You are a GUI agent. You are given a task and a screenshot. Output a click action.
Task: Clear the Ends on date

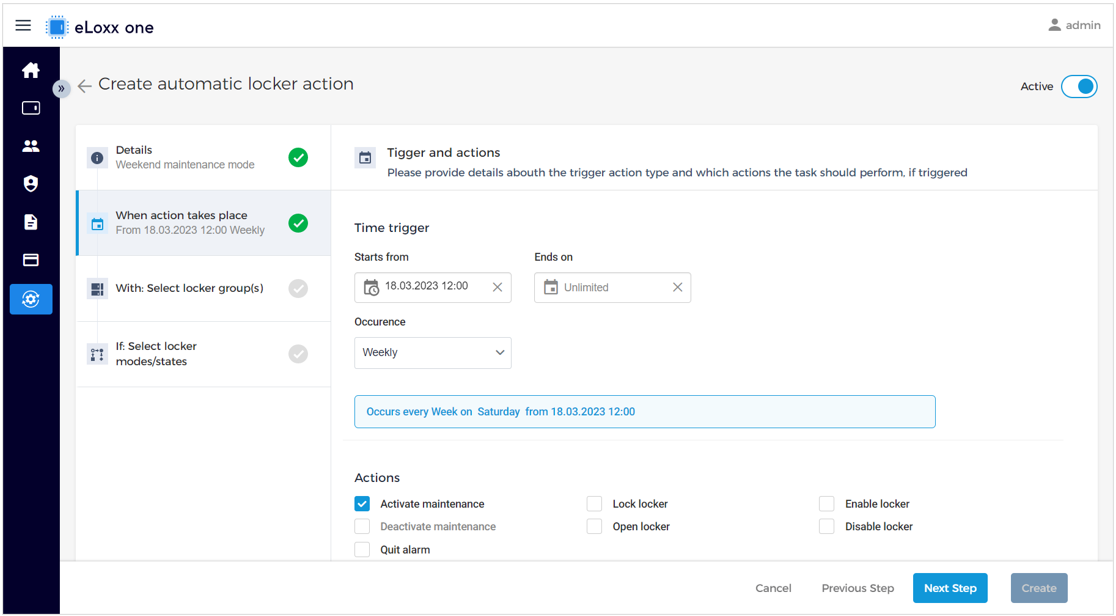678,287
